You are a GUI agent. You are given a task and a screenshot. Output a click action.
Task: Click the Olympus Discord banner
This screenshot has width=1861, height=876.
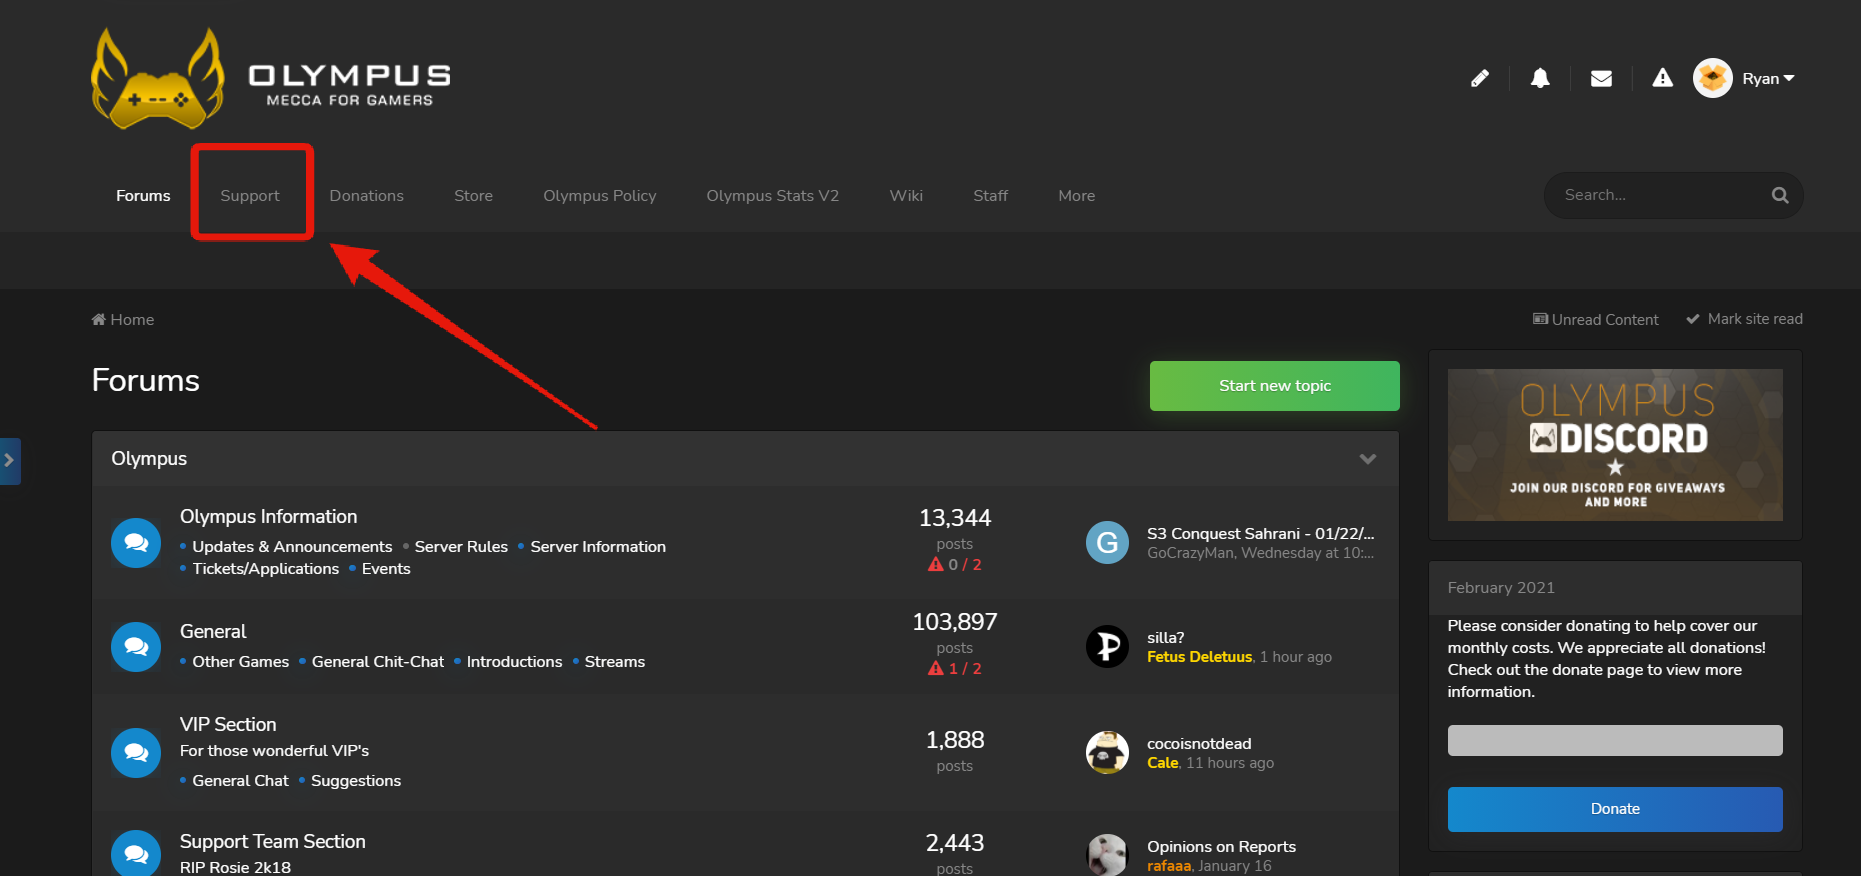(1615, 445)
